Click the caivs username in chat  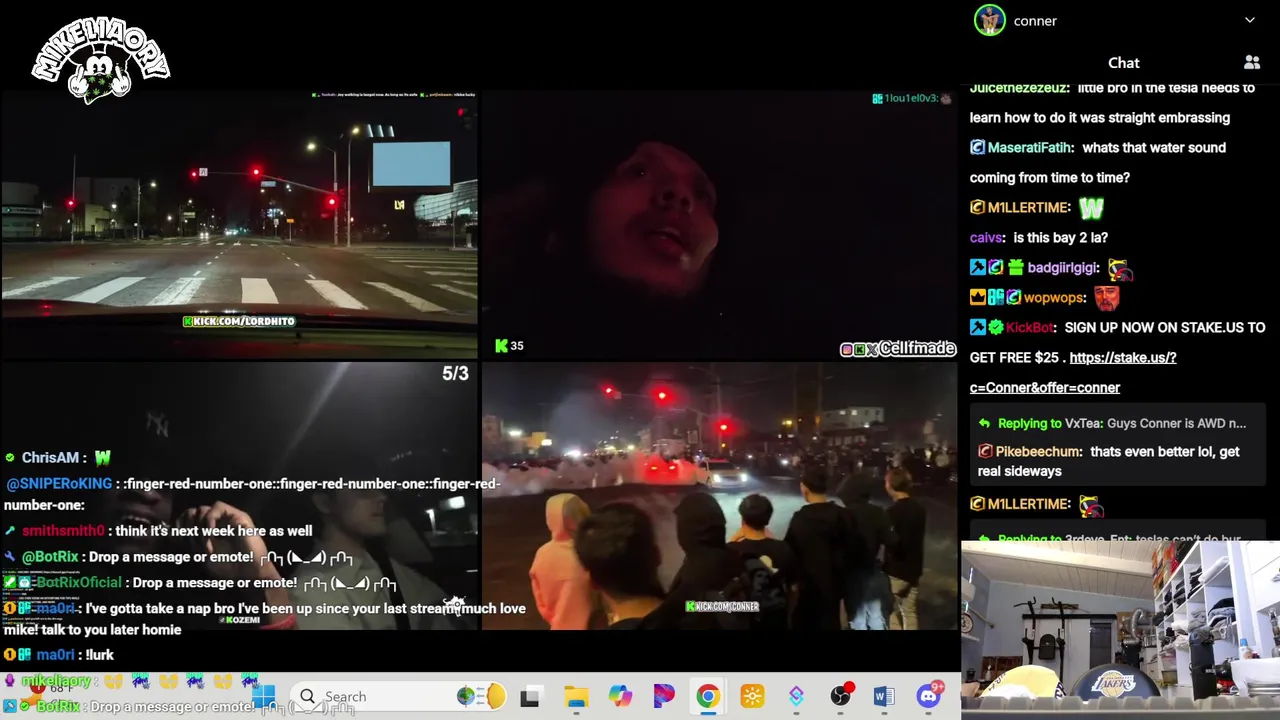tap(986, 237)
